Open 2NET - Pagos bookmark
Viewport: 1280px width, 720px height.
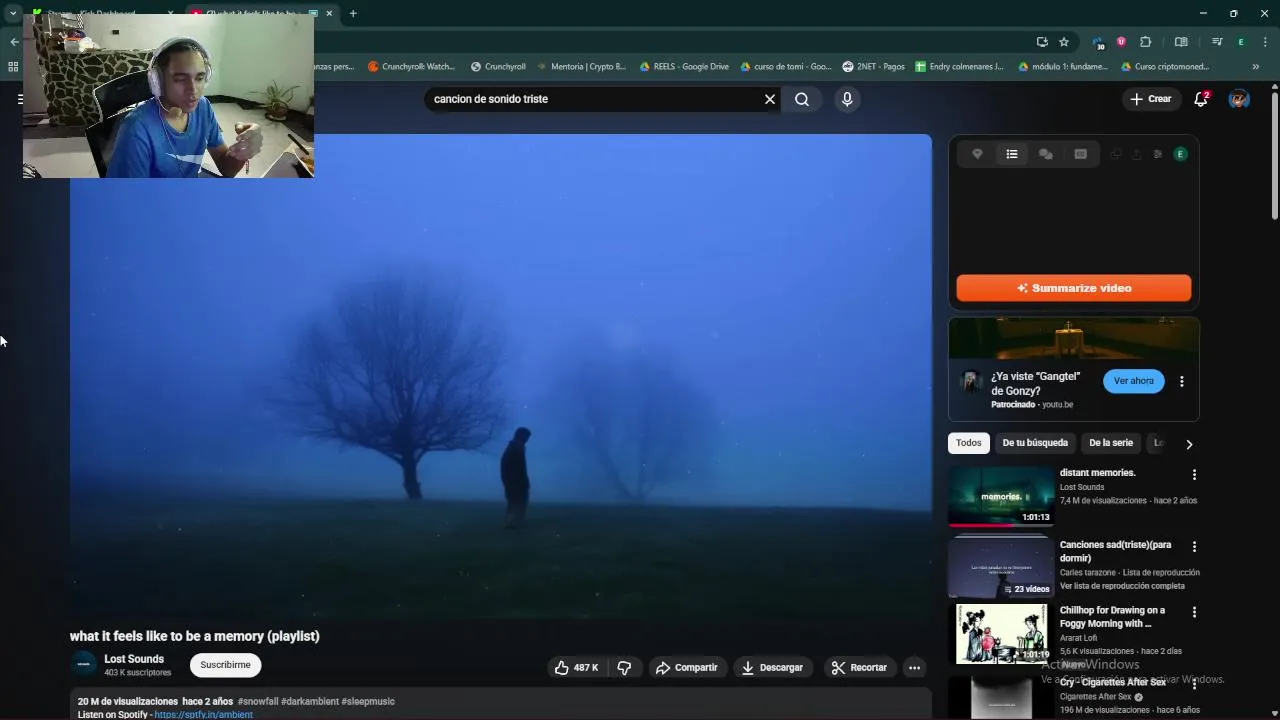tap(873, 67)
